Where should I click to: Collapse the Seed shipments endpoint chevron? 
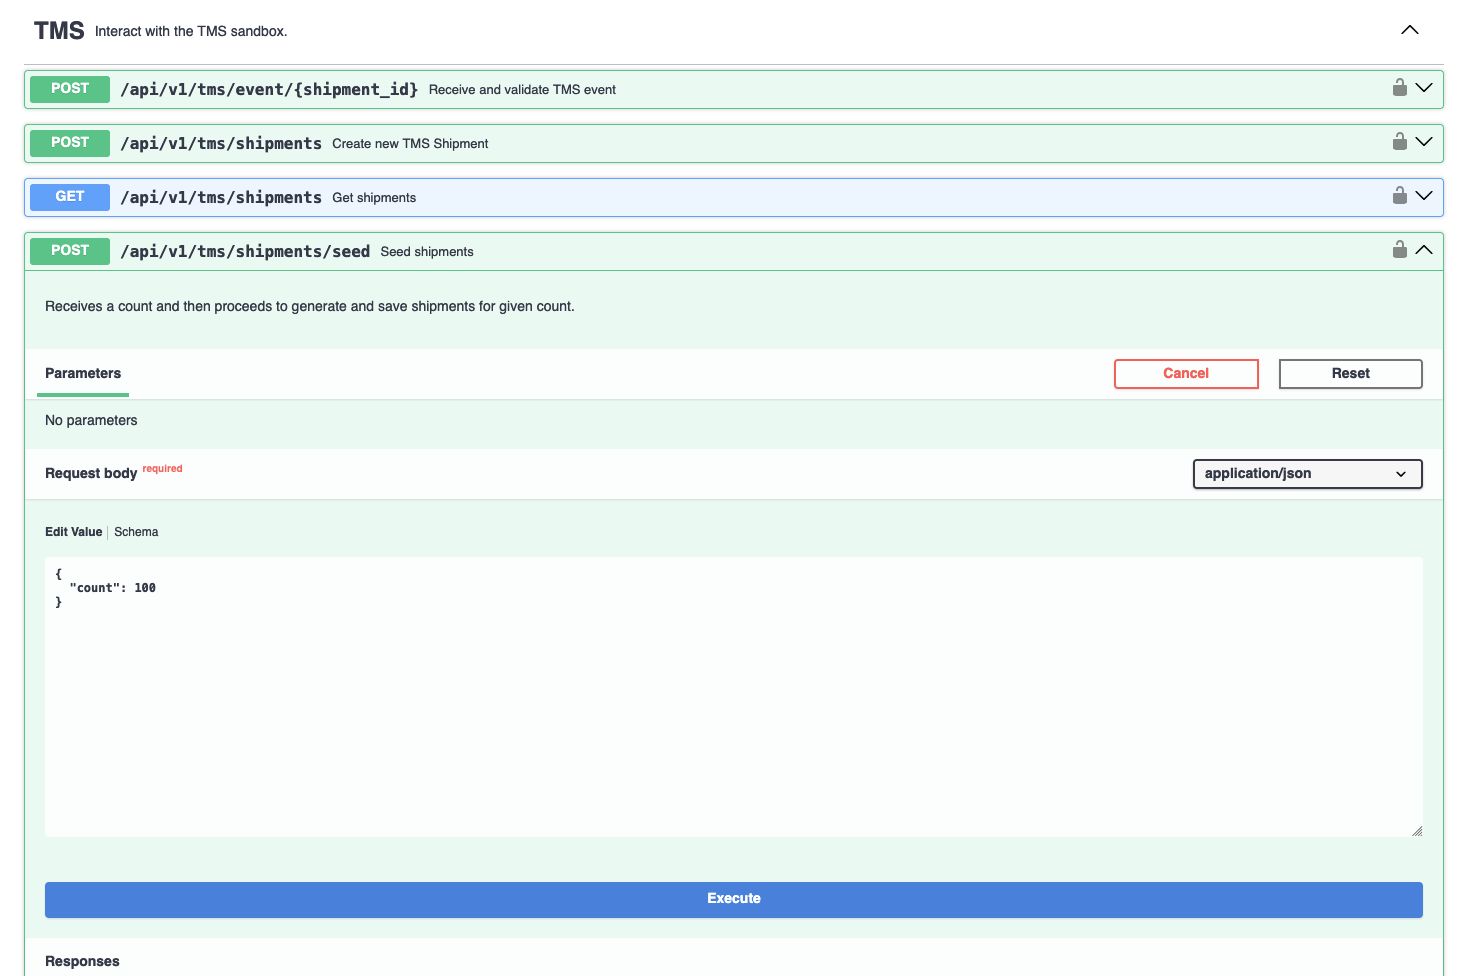point(1424,250)
